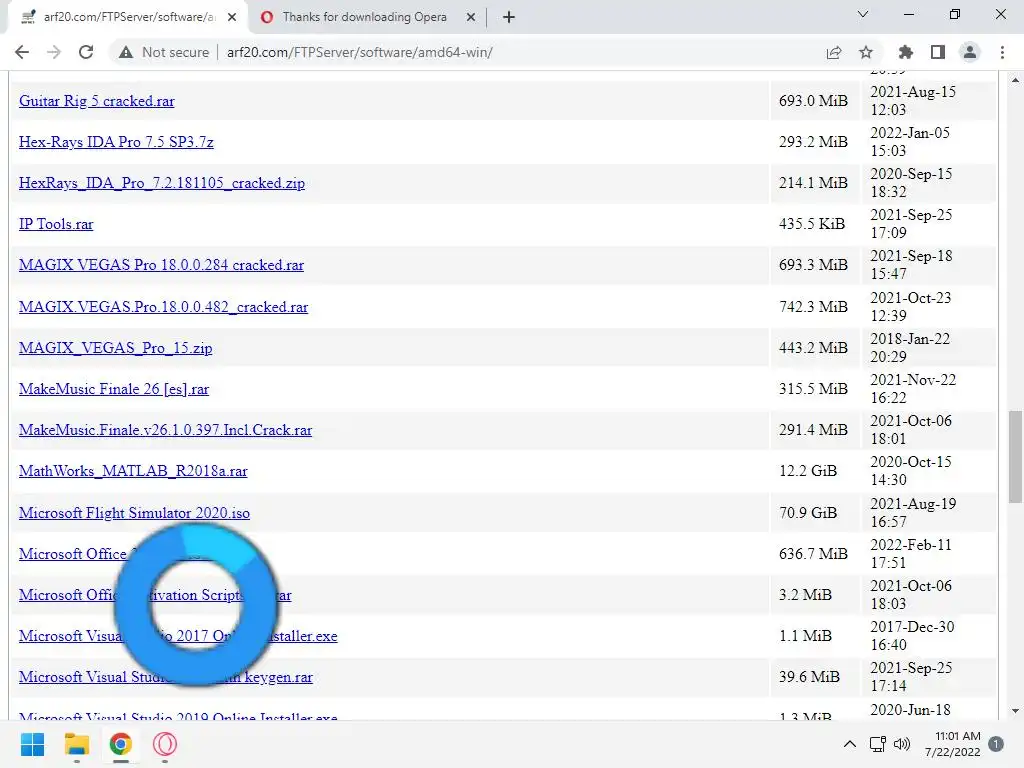Select the 742.3 MiB size cell
The image size is (1024, 768).
click(x=815, y=306)
